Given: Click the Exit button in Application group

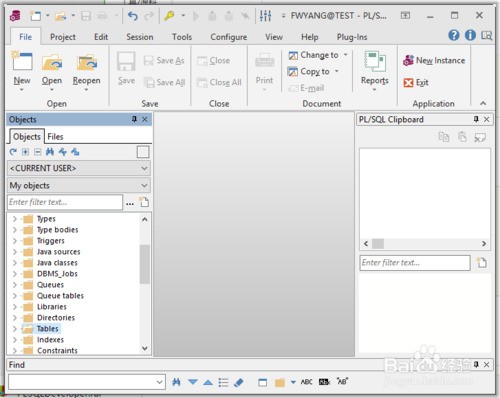Looking at the screenshot, I should [x=416, y=82].
